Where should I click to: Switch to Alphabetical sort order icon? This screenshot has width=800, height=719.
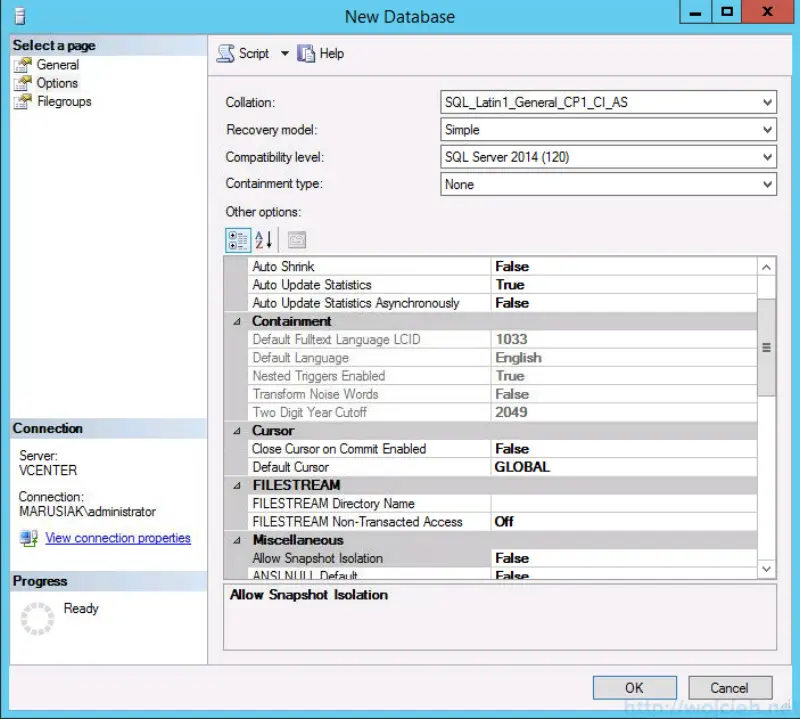tap(262, 239)
